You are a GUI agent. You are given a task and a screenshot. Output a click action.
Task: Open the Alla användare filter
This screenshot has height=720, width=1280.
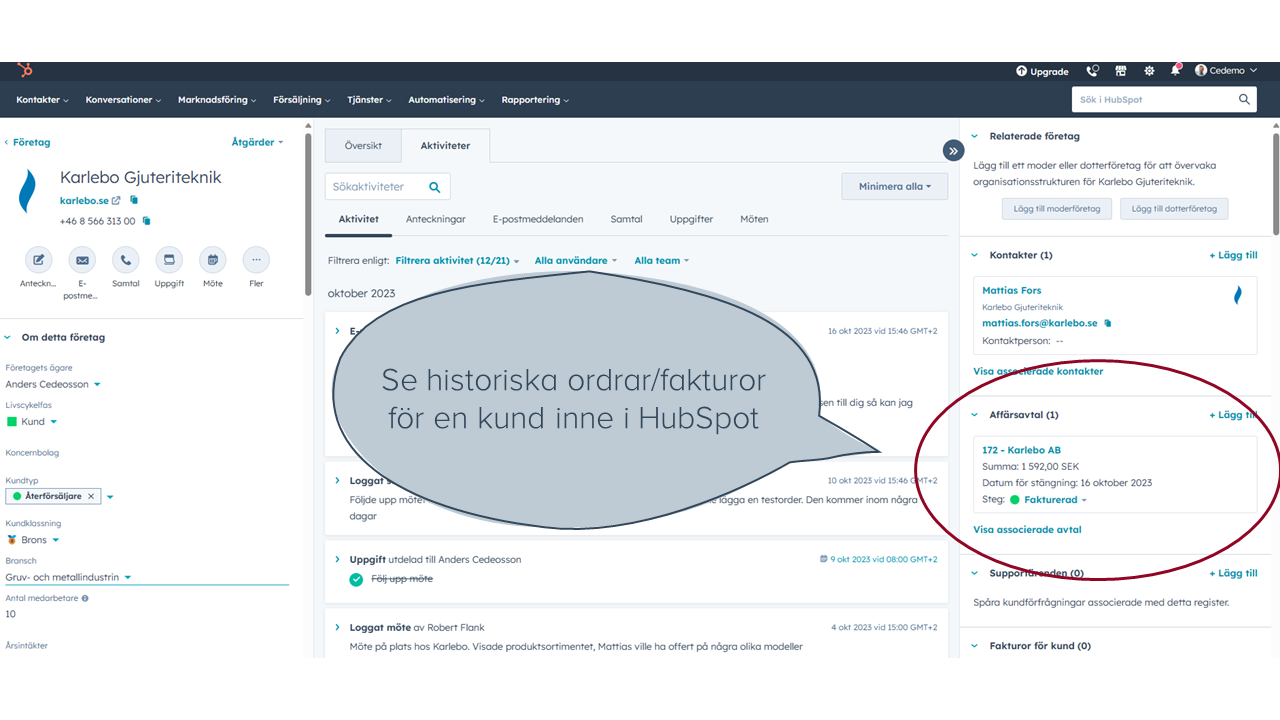(576, 261)
